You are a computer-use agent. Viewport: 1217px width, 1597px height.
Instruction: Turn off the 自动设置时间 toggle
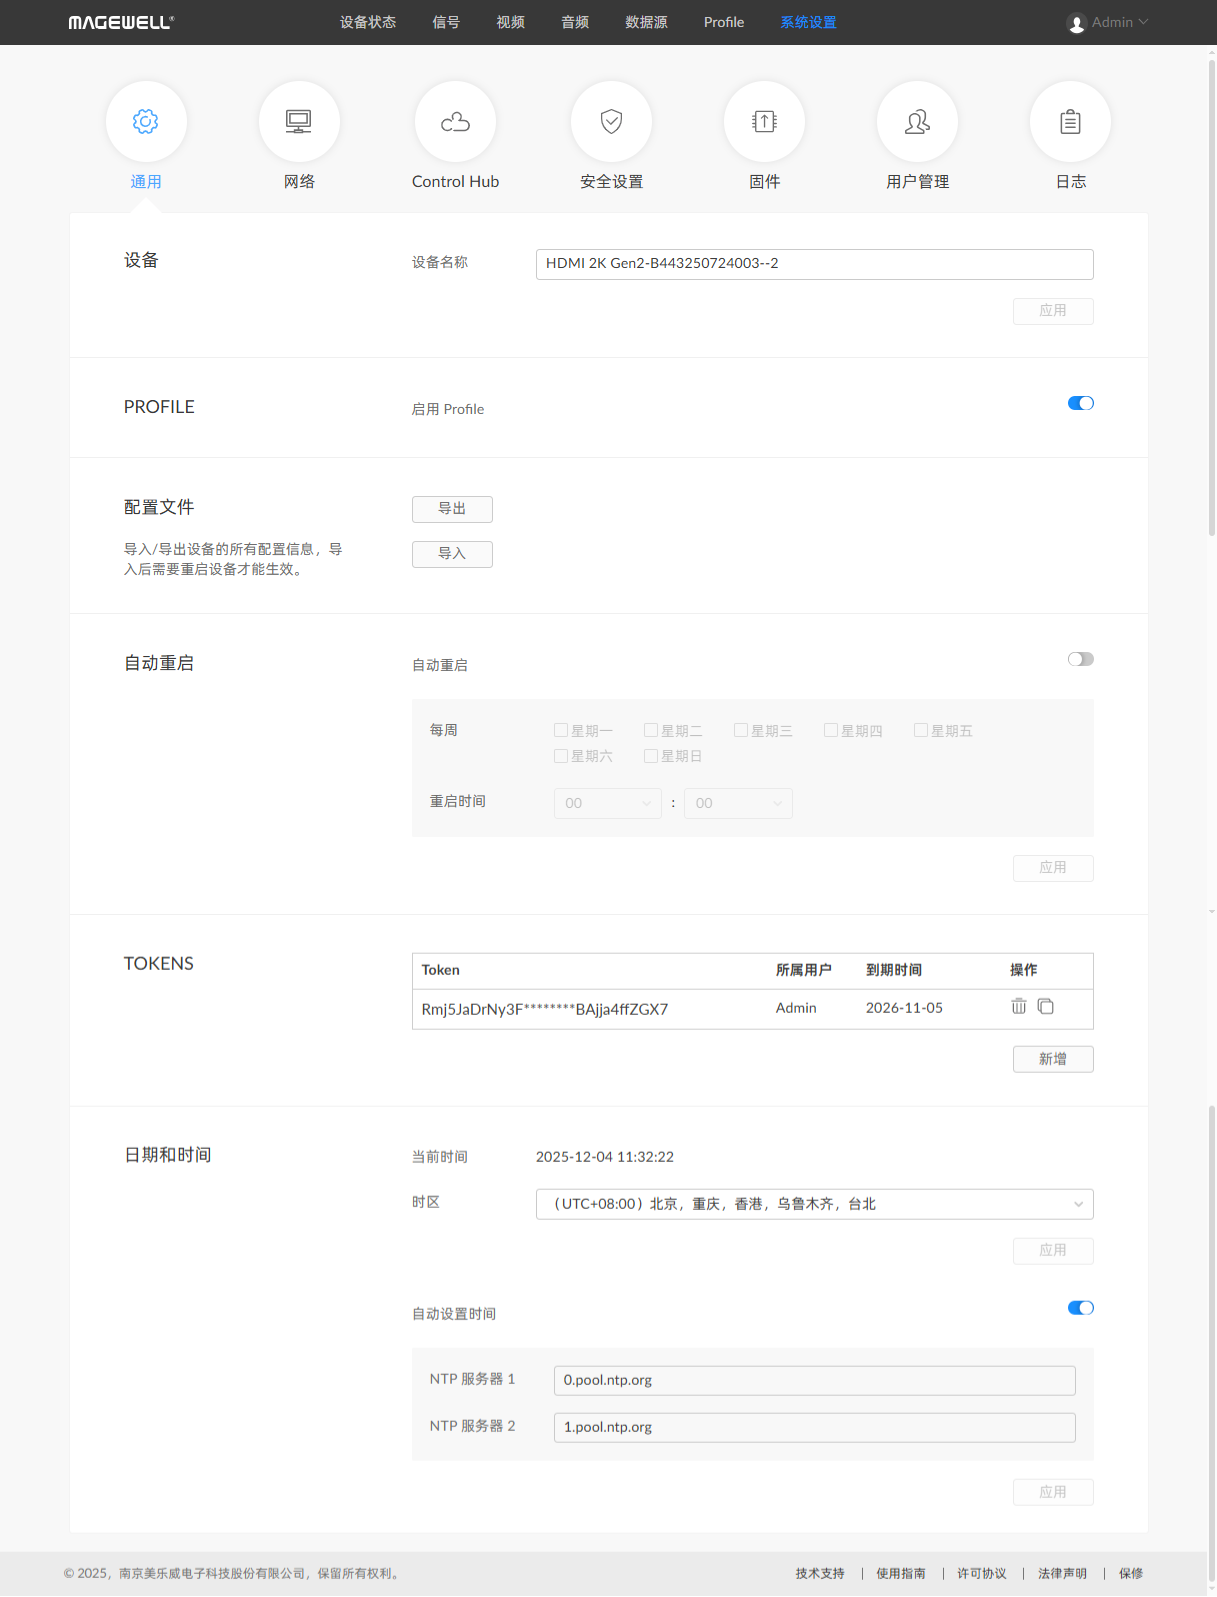coord(1080,1308)
